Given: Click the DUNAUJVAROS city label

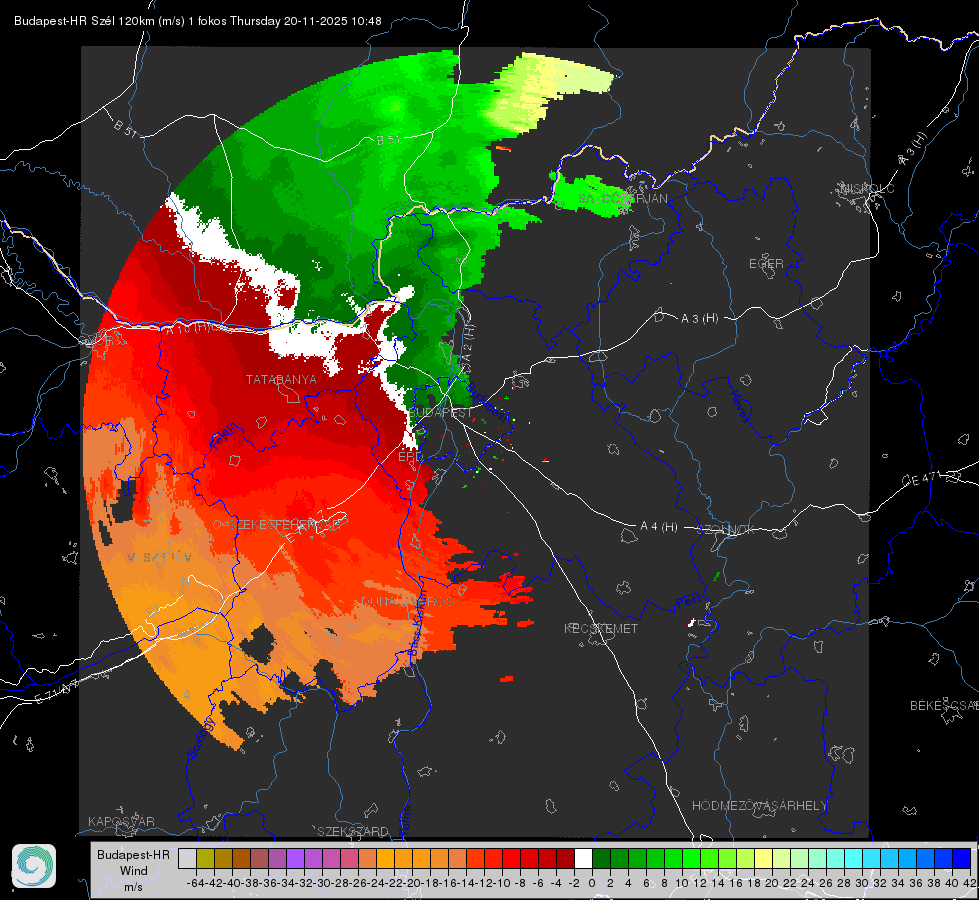Looking at the screenshot, I should pos(407,601).
